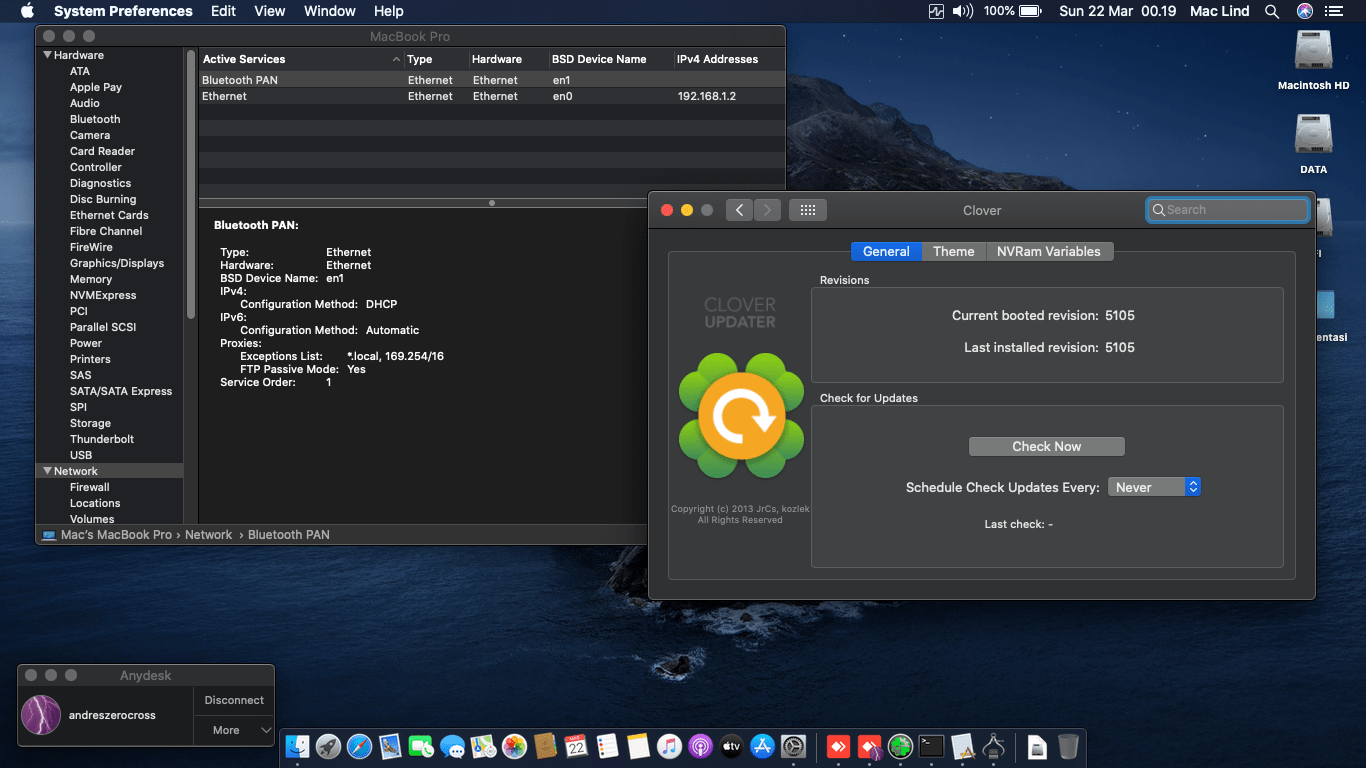Open Mac Lind user menu
This screenshot has height=768, width=1366.
tap(1219, 11)
